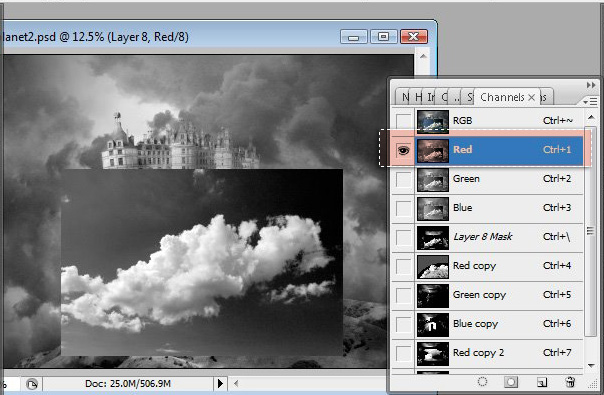Click the Blue copy channel thumbnail
Screen dimensions: 604x395
[x=433, y=325]
